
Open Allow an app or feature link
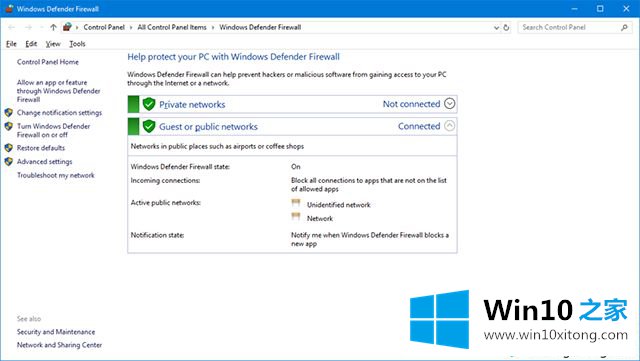[58, 91]
